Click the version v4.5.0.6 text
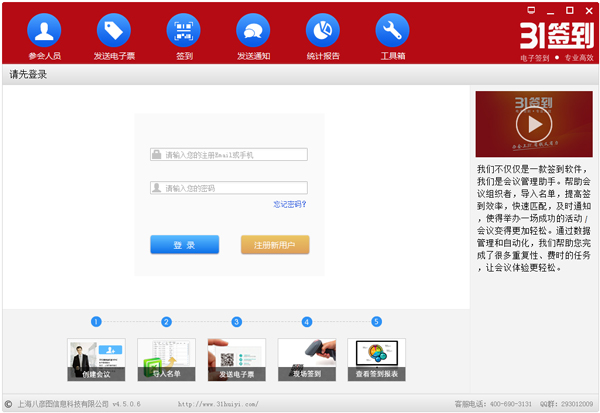 (x=126, y=404)
